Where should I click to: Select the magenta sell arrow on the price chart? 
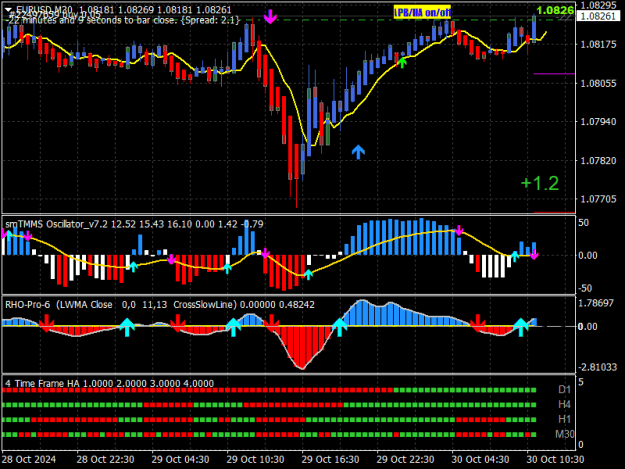coord(270,17)
